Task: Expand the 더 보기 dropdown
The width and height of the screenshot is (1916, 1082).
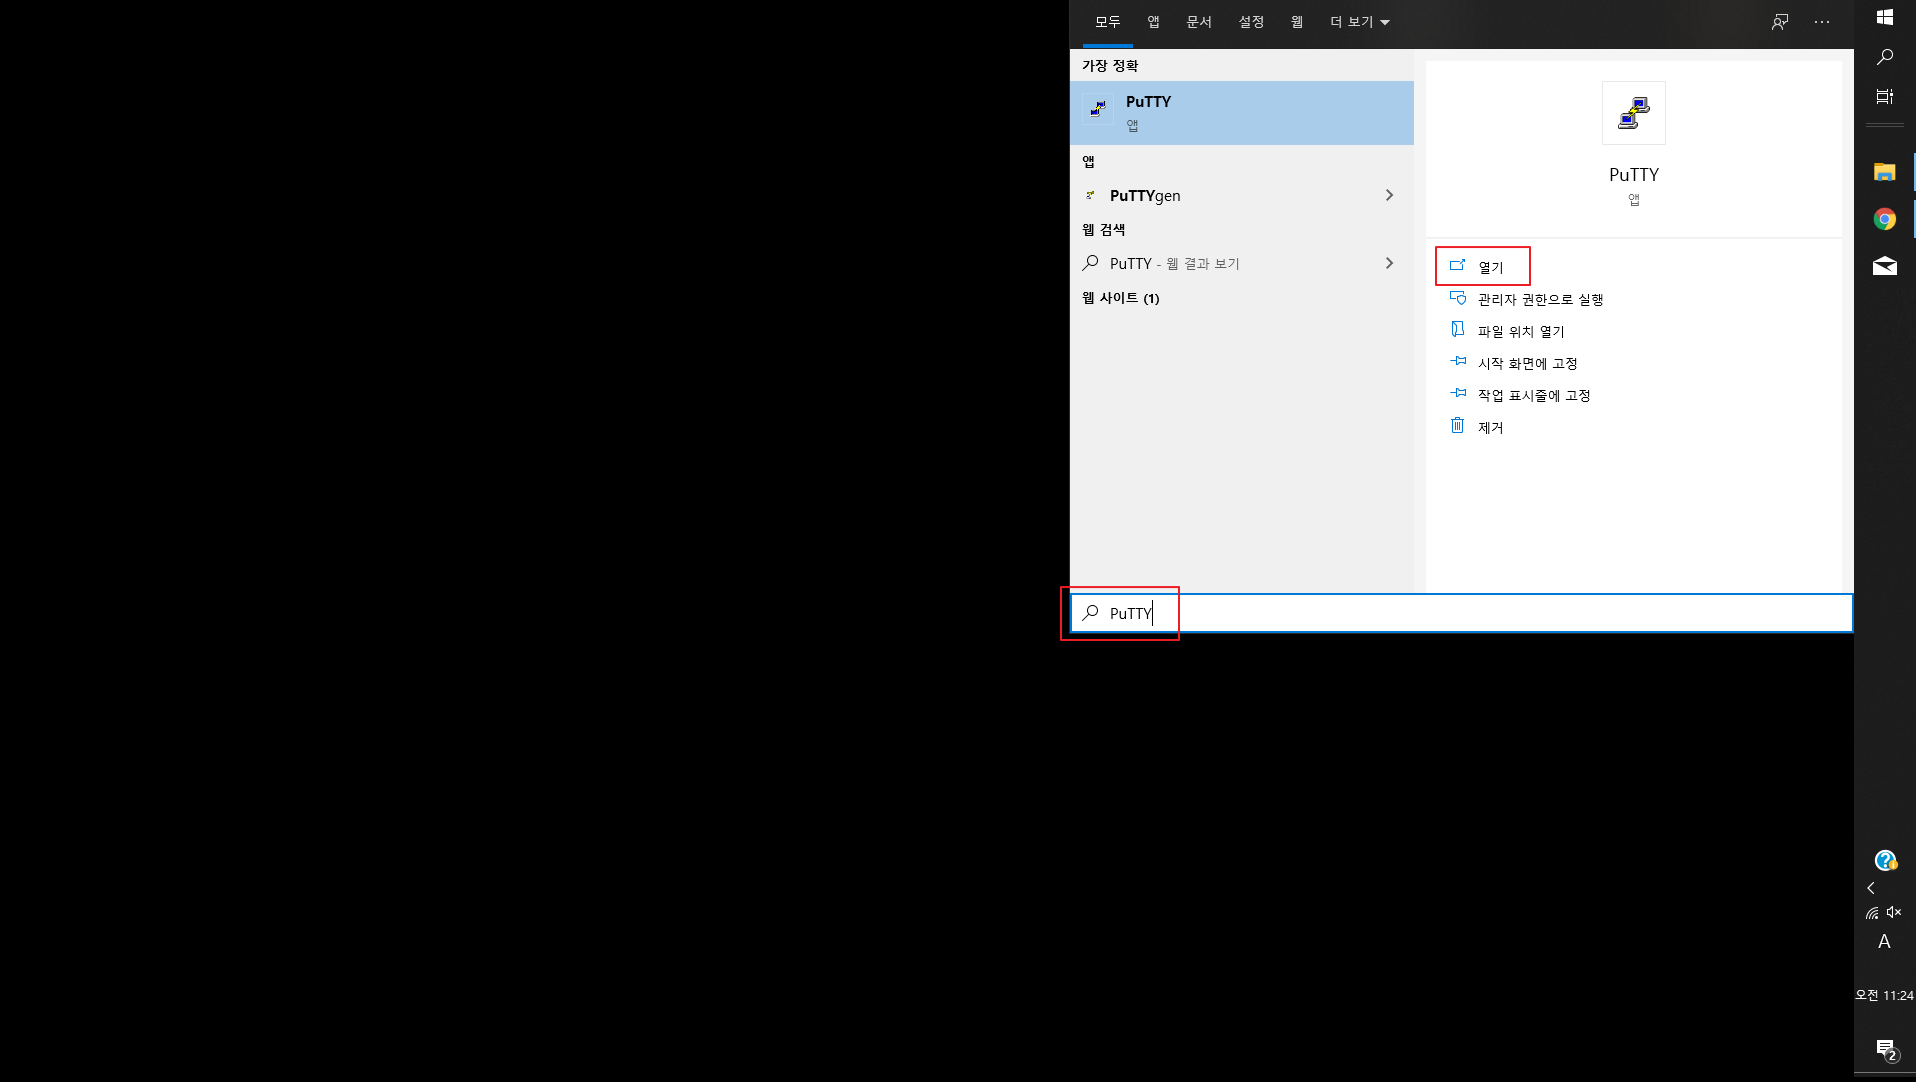Action: [x=1360, y=22]
